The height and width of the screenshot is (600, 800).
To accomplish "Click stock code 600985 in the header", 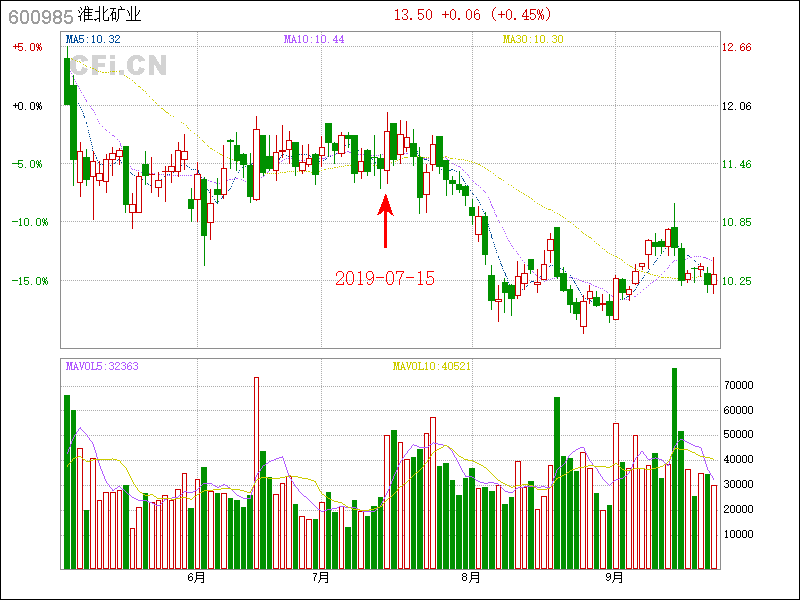I will [x=36, y=15].
